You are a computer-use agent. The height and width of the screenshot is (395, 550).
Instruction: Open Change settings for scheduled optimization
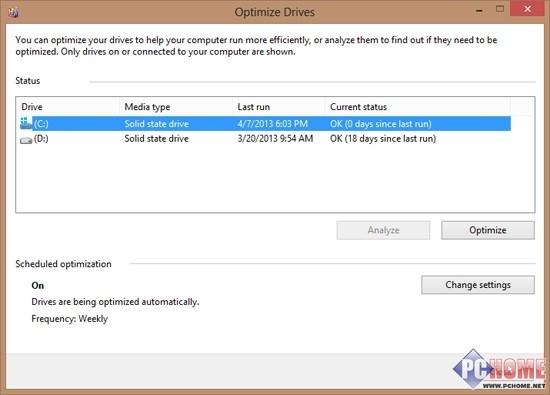[478, 284]
